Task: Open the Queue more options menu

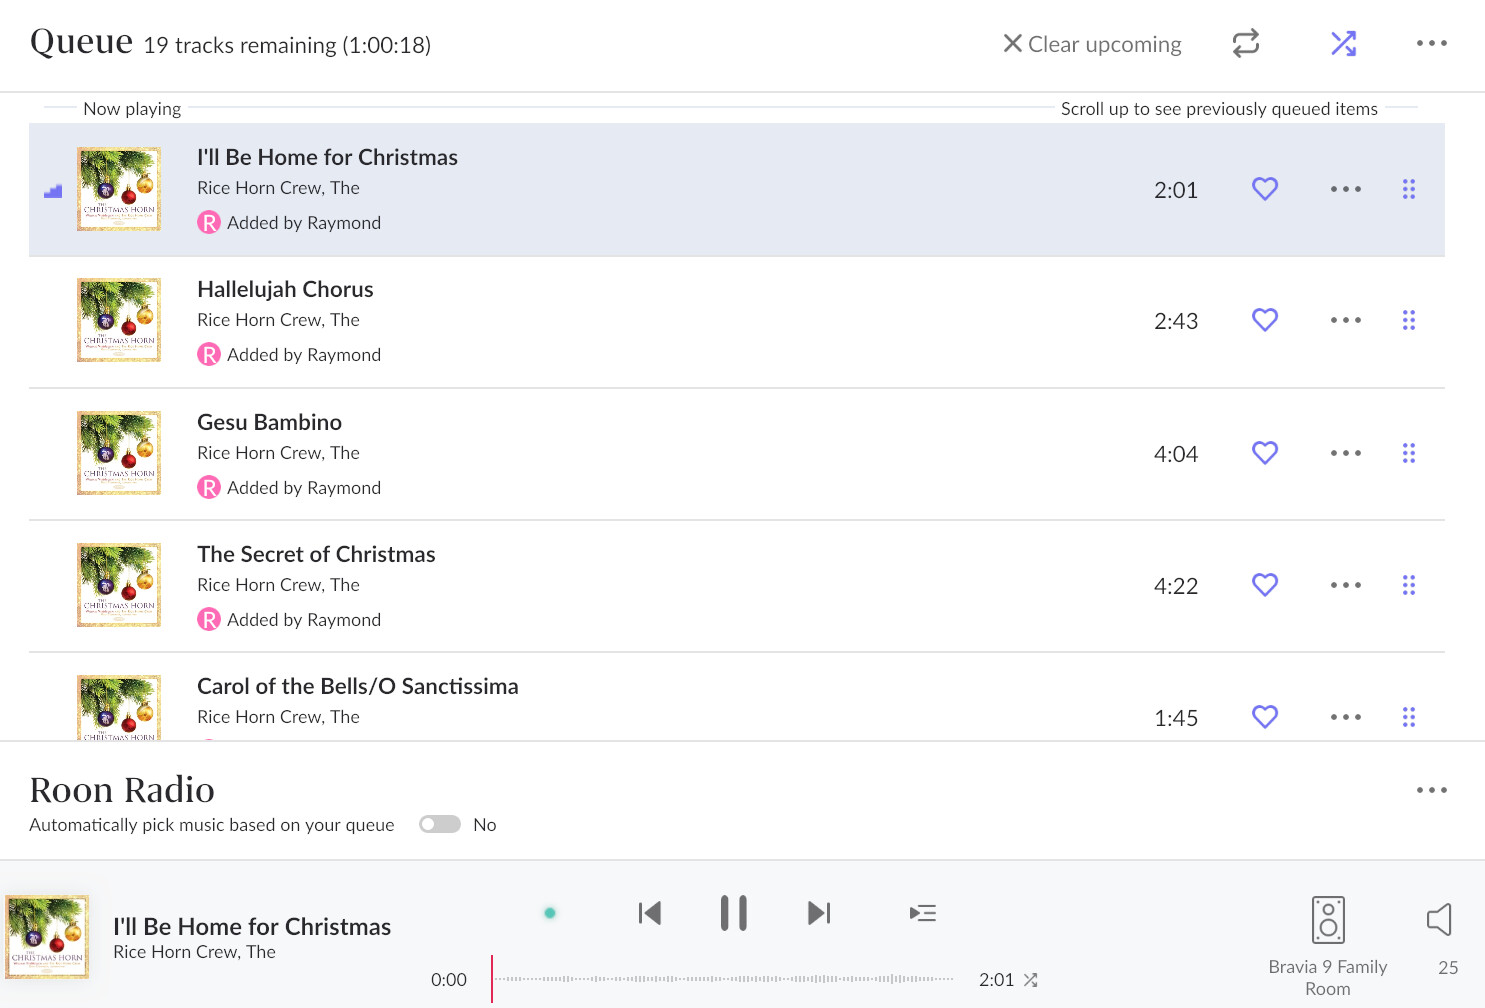Action: (x=1431, y=44)
